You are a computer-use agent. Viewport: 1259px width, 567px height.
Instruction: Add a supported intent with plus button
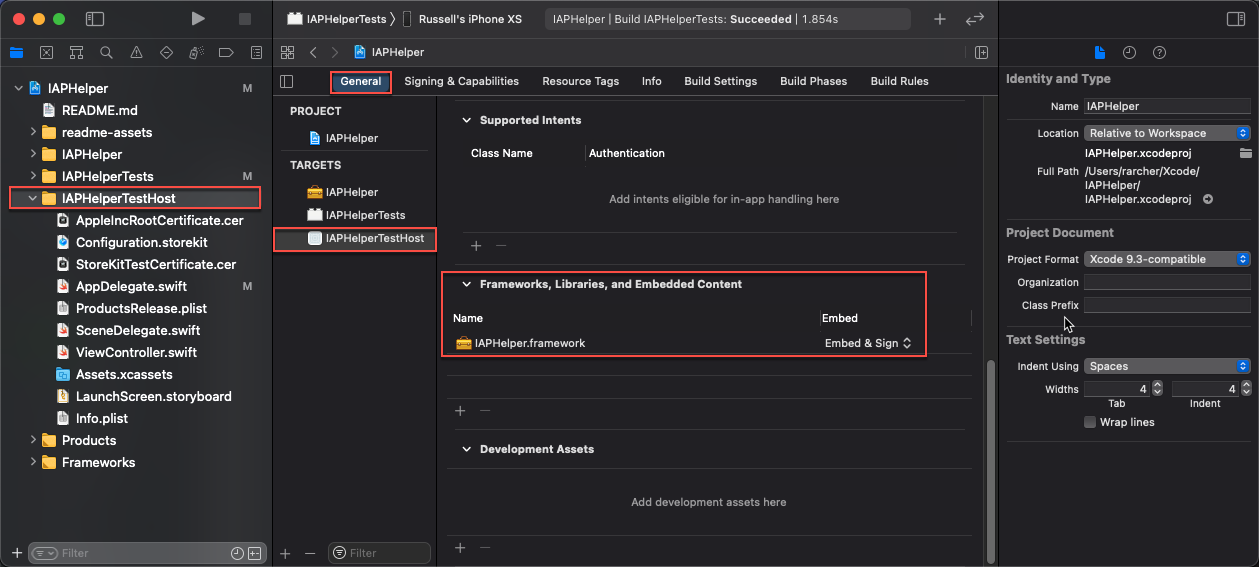click(476, 245)
